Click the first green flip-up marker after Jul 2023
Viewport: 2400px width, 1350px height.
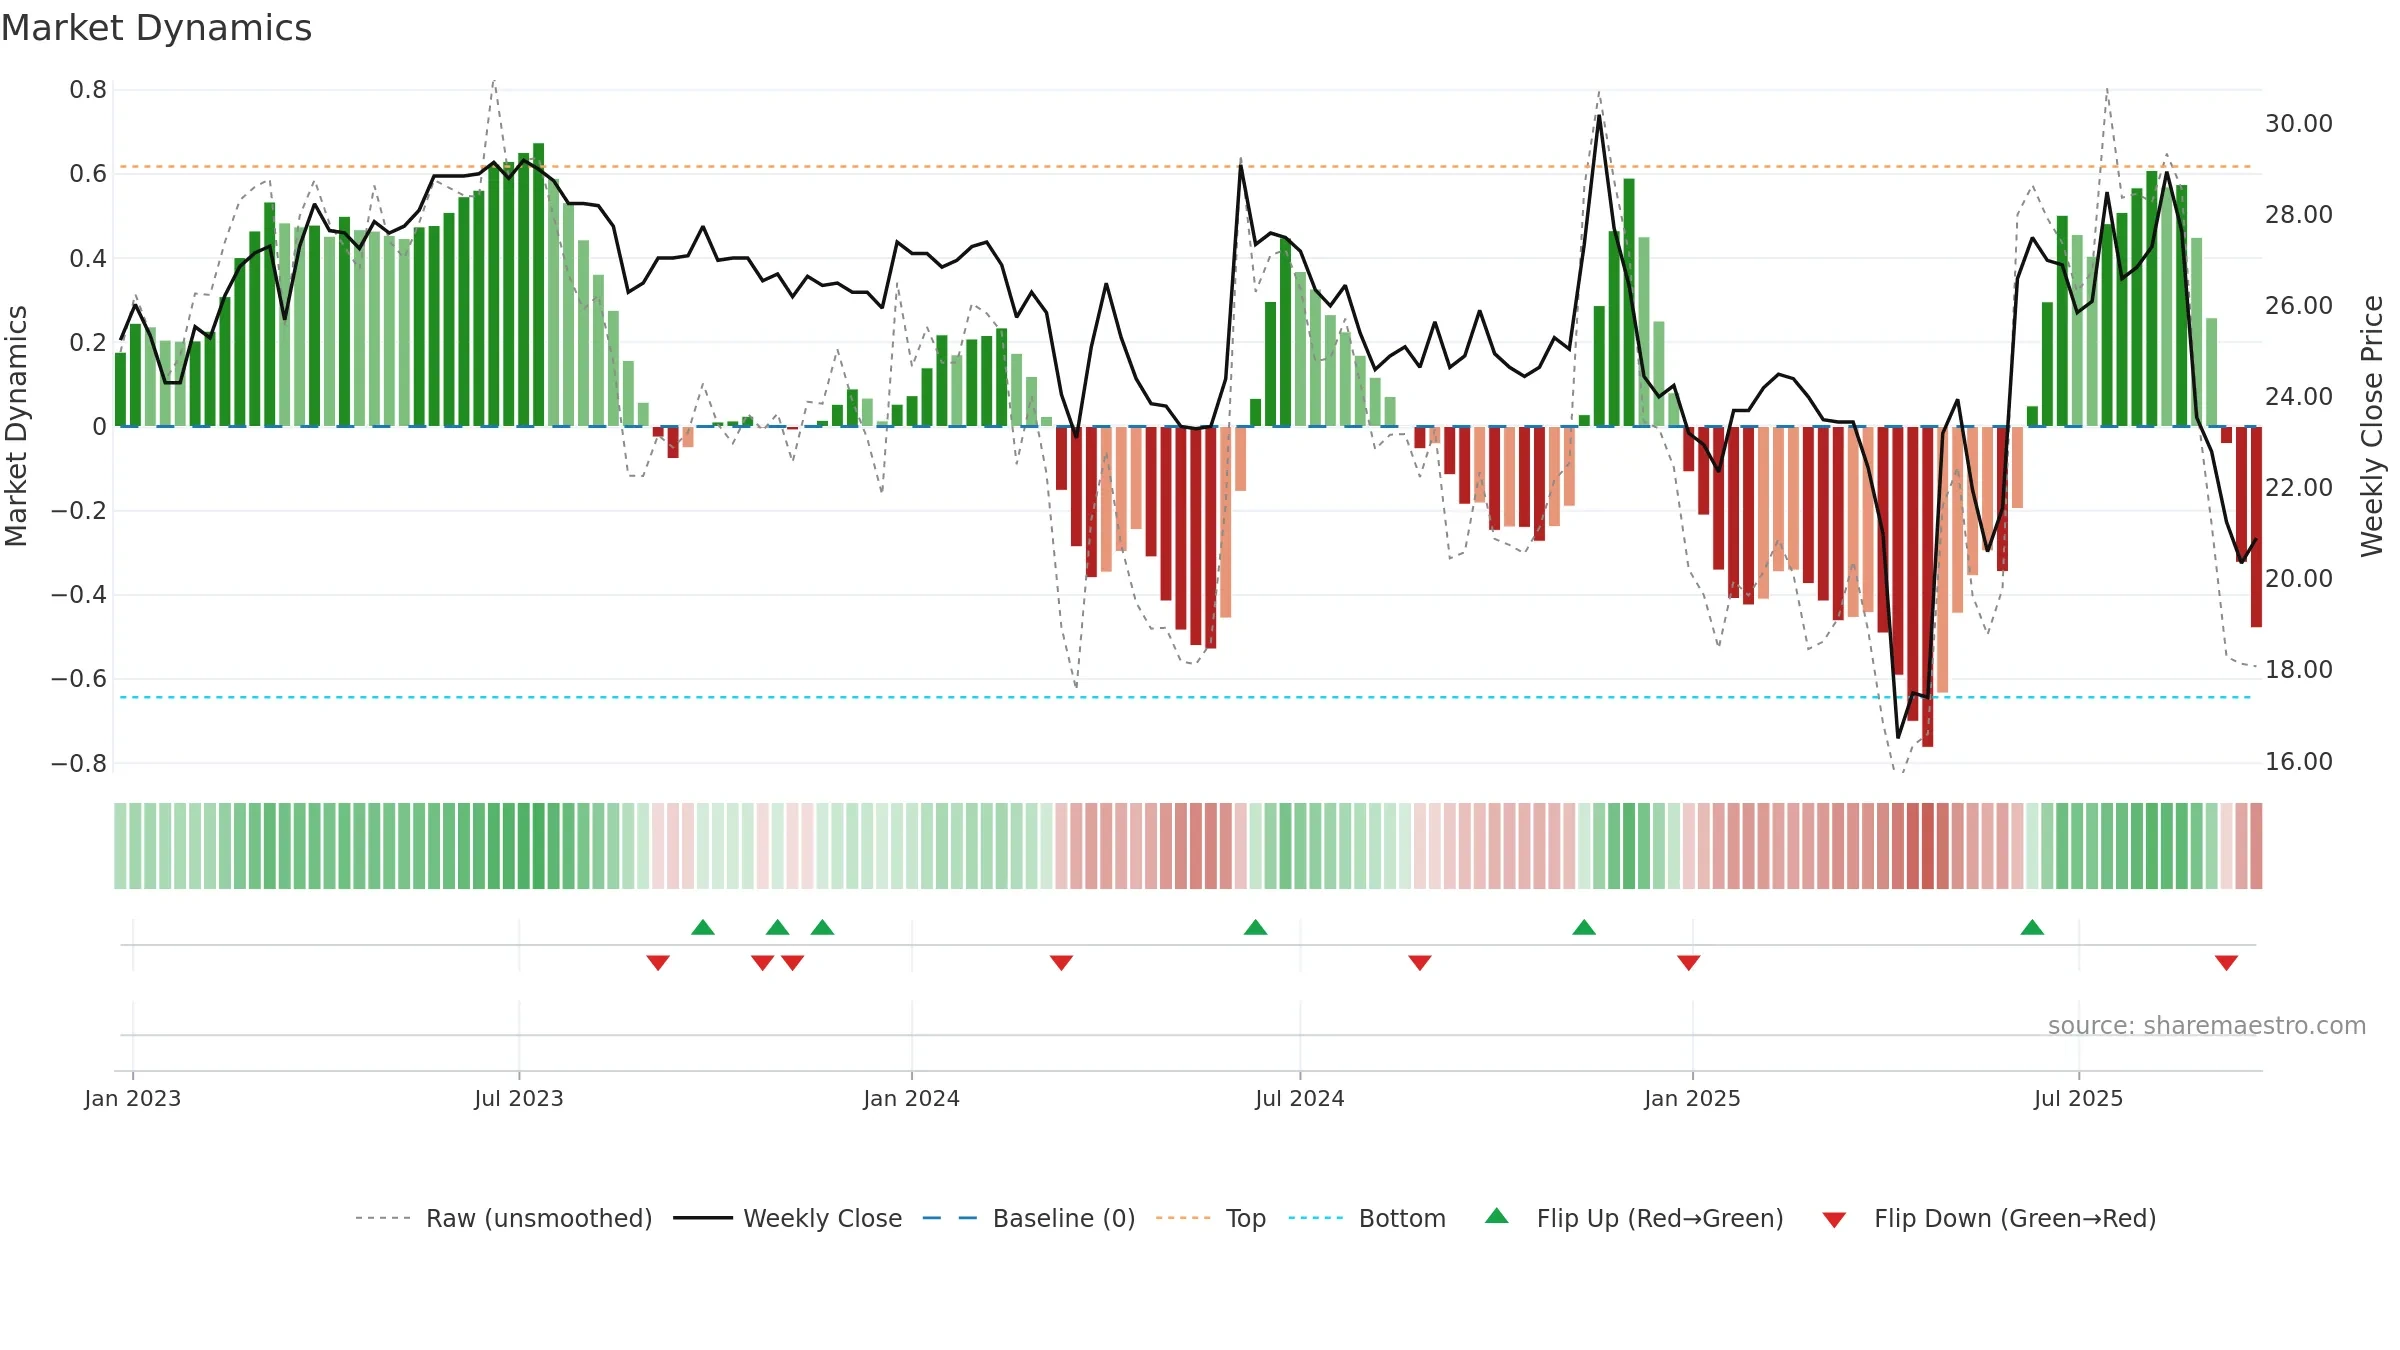[x=703, y=927]
